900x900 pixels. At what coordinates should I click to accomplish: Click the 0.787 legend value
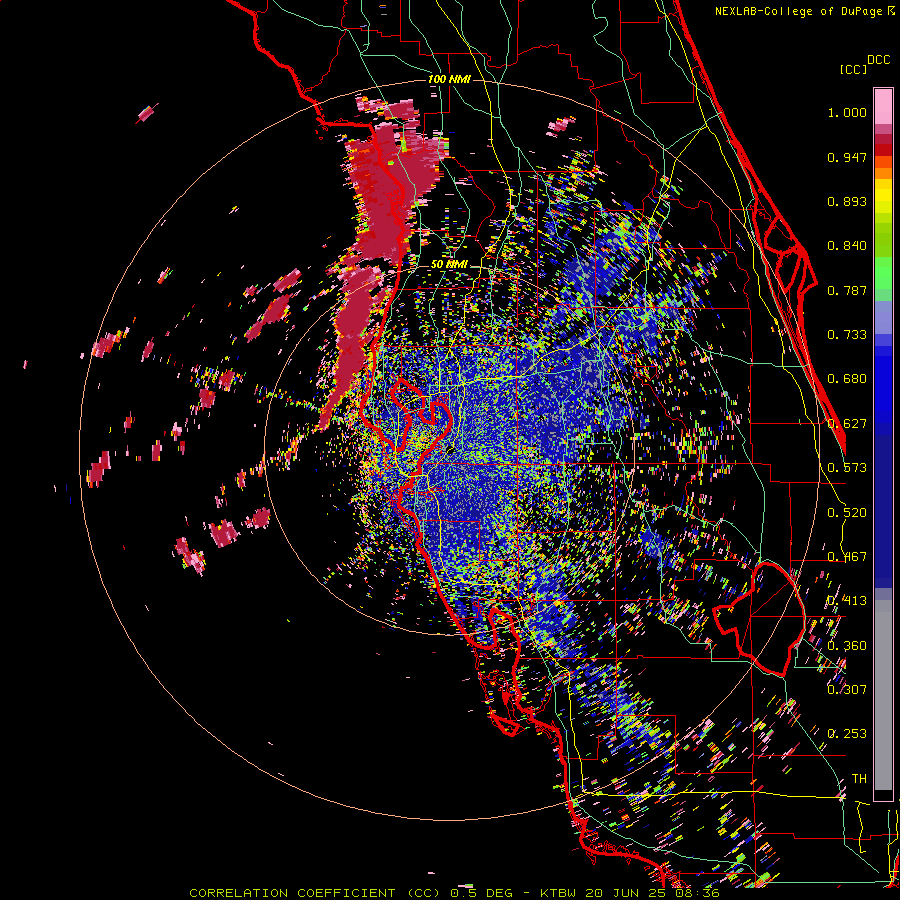tap(847, 290)
